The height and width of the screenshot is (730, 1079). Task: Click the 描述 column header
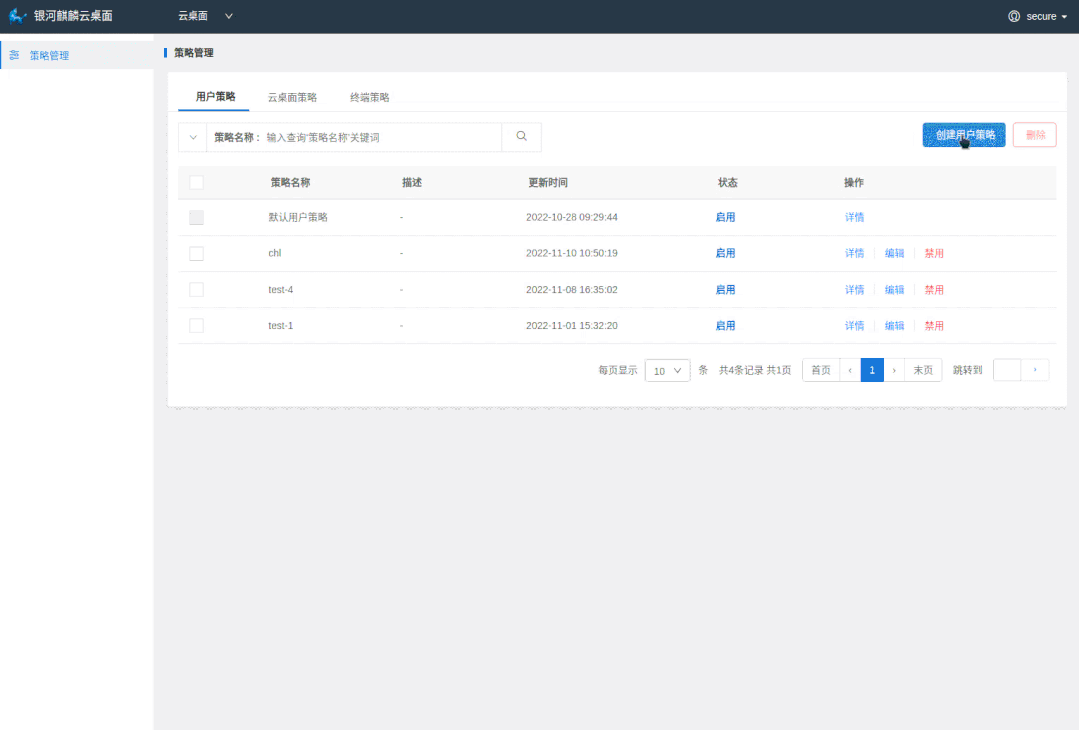[x=412, y=182]
